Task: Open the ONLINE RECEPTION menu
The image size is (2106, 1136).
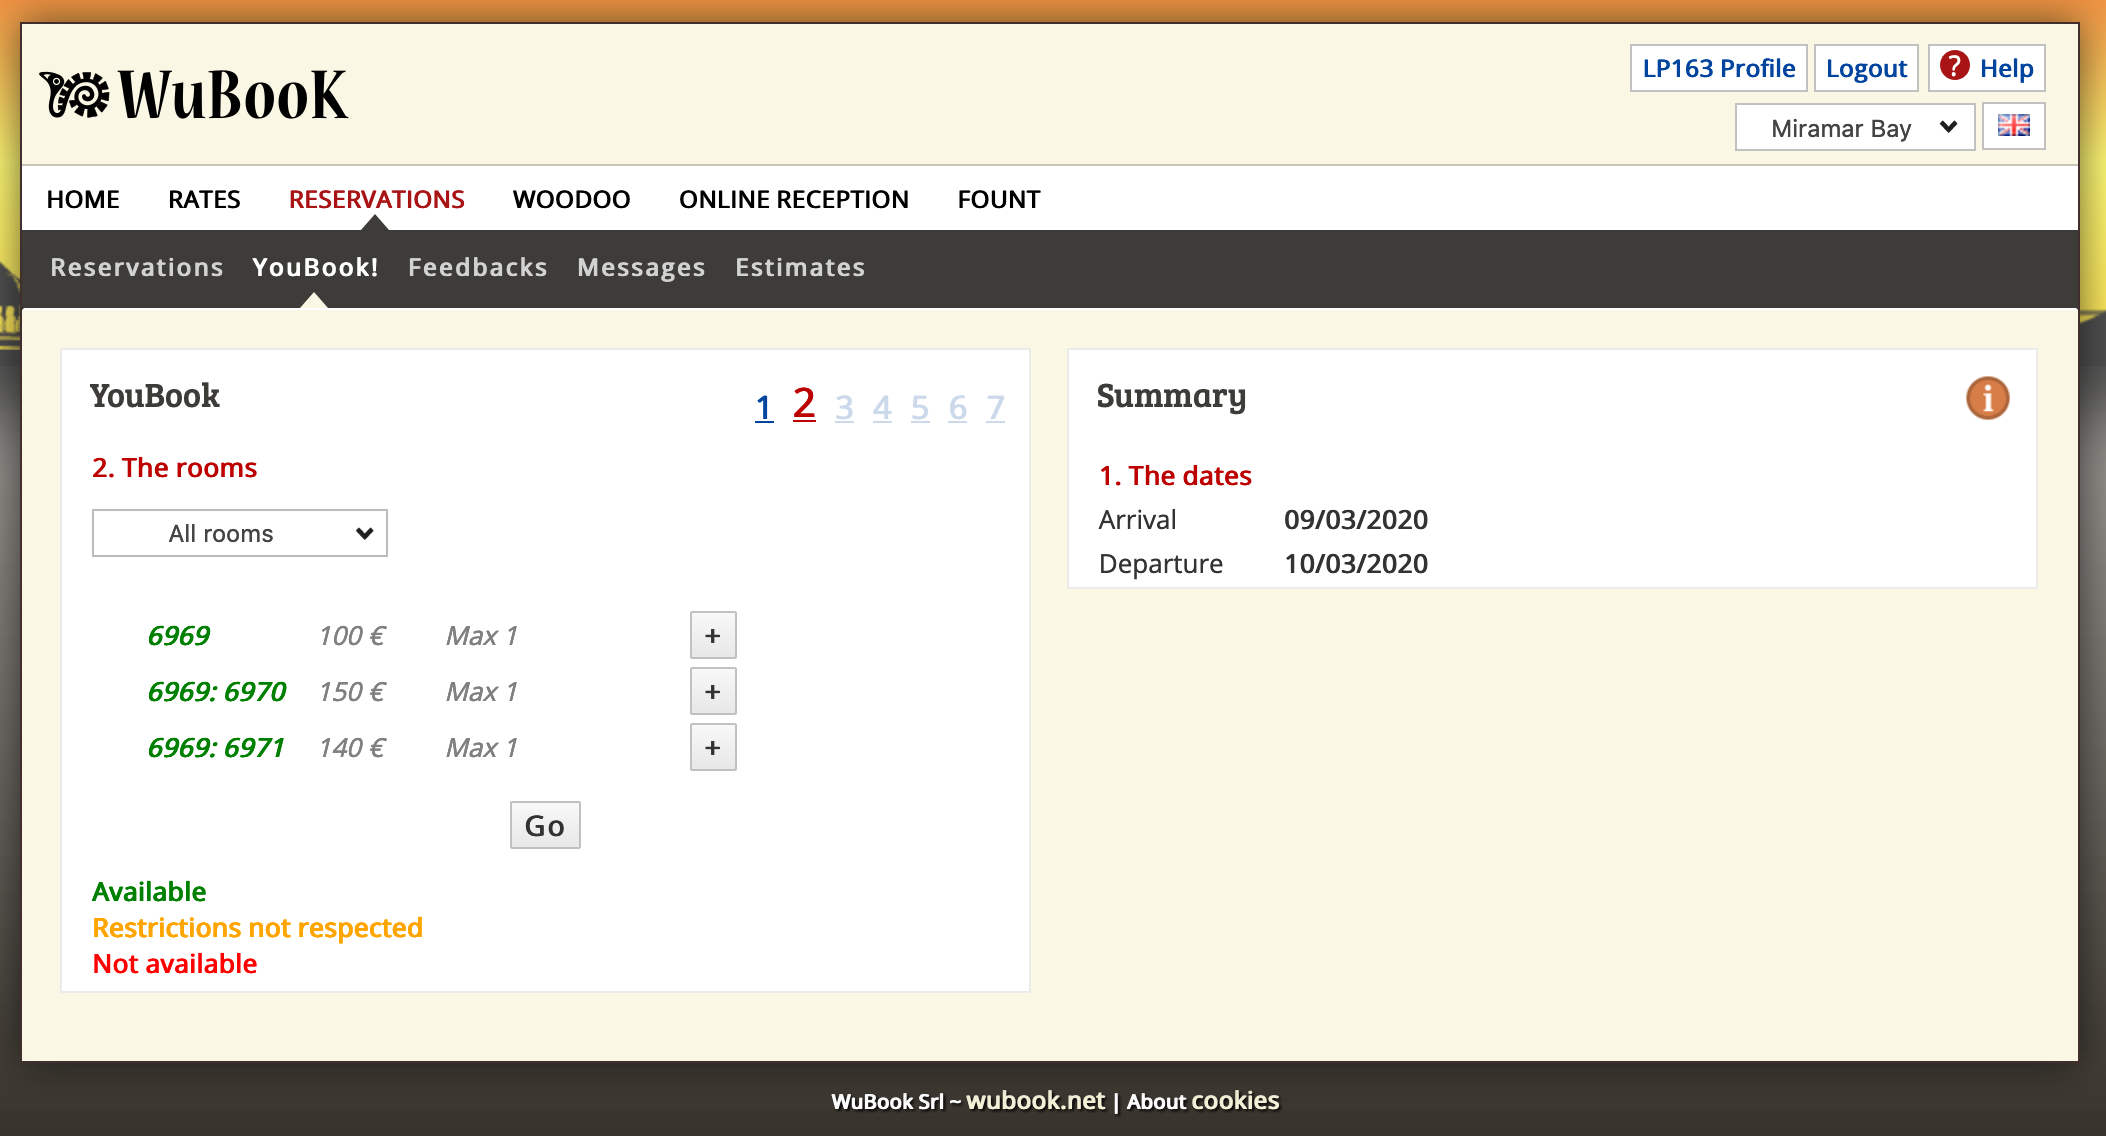Action: pos(794,199)
